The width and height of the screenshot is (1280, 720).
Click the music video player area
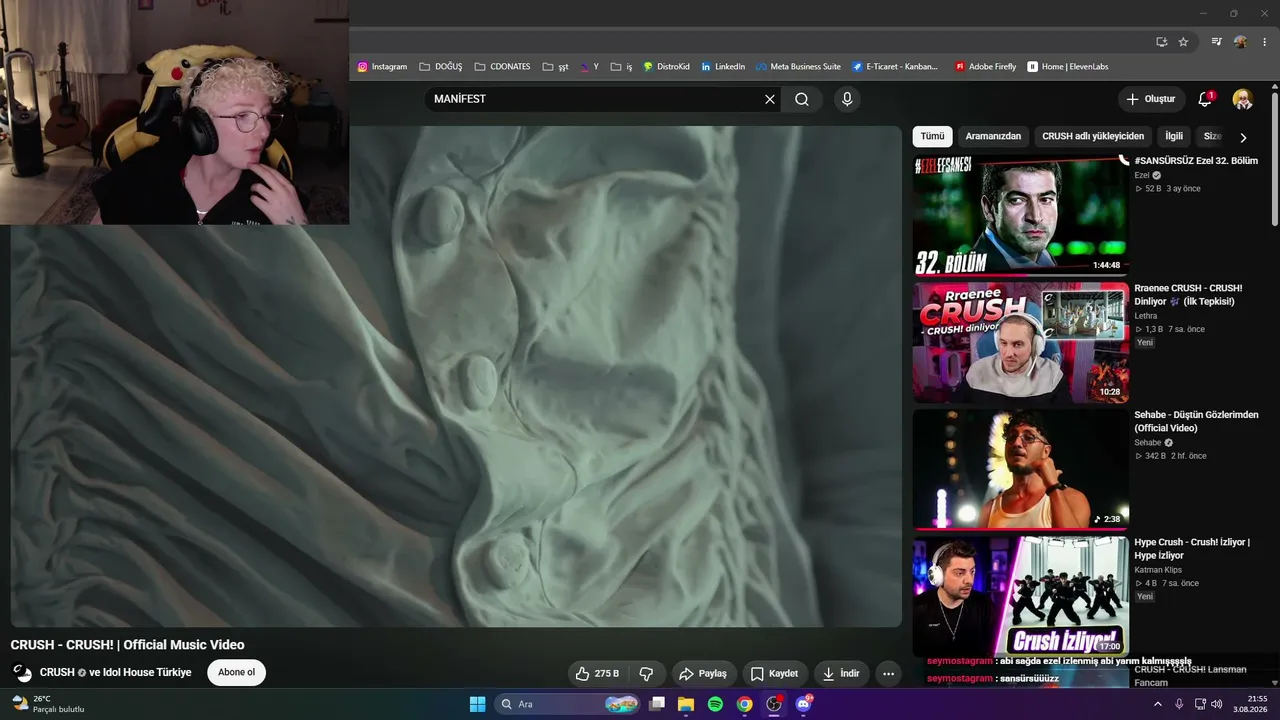click(456, 376)
